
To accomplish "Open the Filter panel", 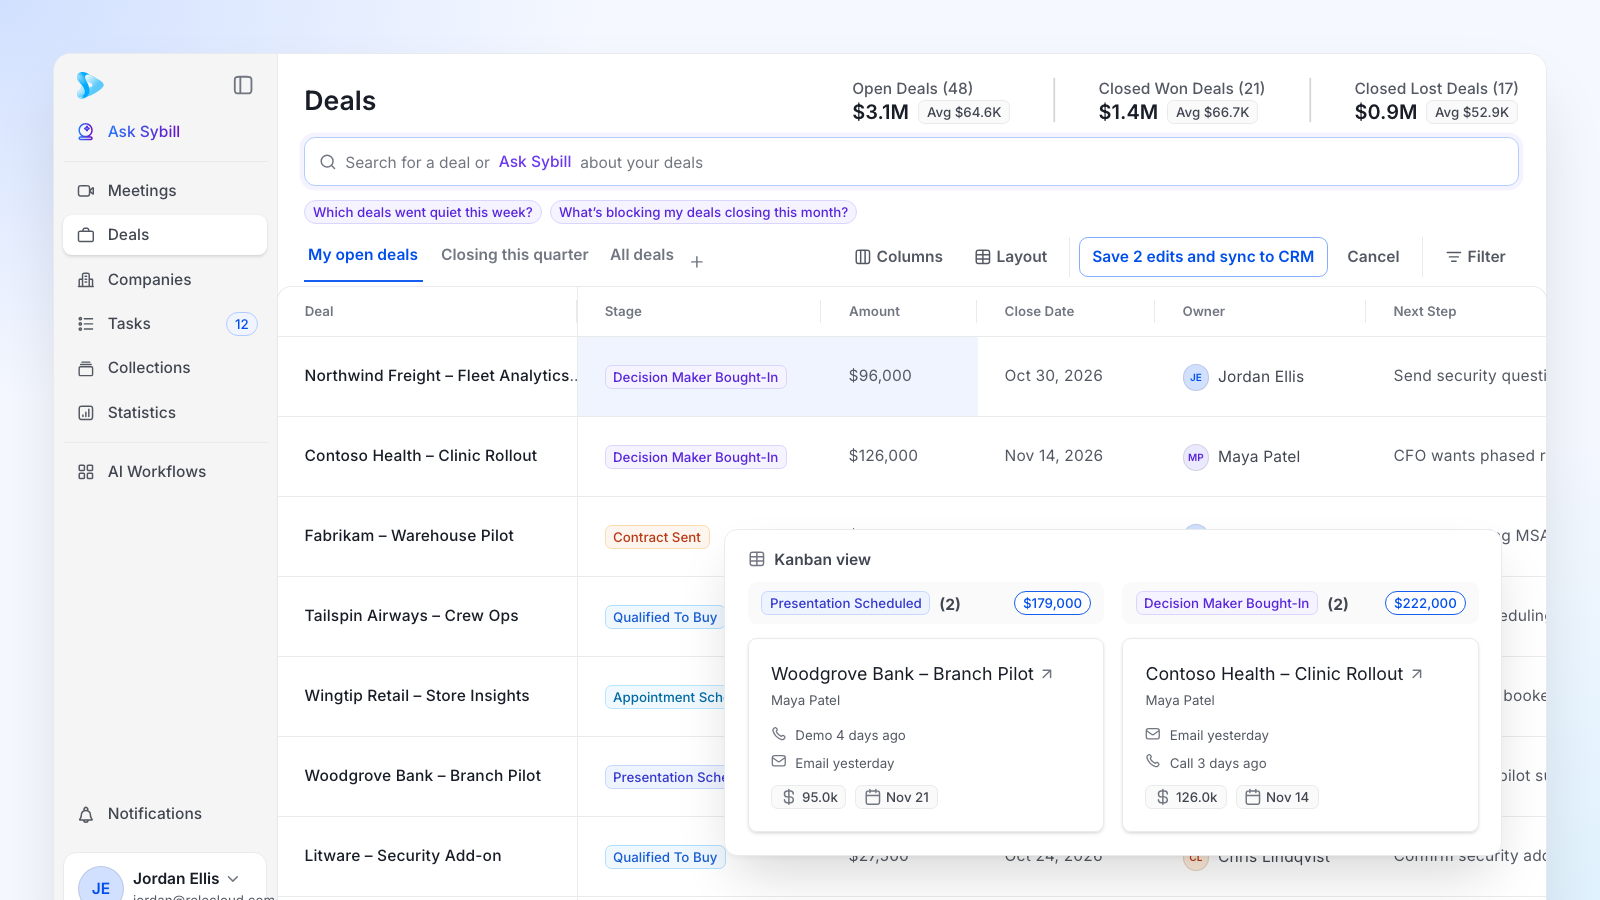I will tap(1475, 257).
